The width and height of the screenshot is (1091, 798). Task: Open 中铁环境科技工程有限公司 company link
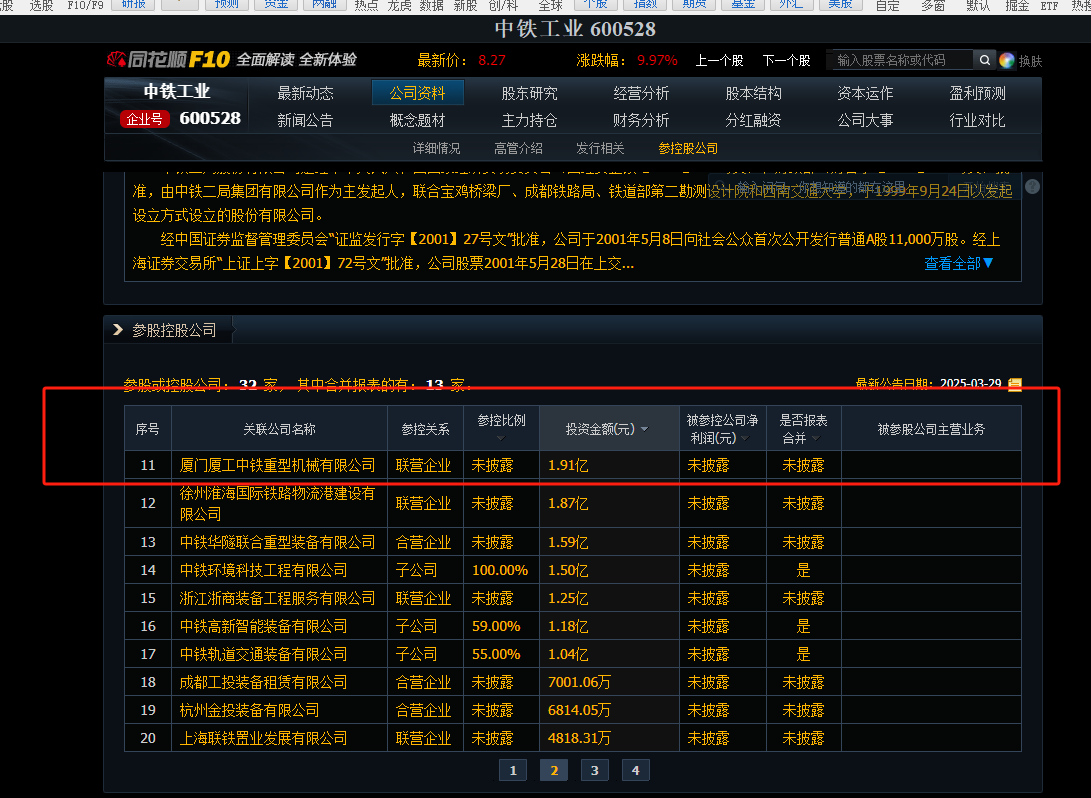[263, 570]
